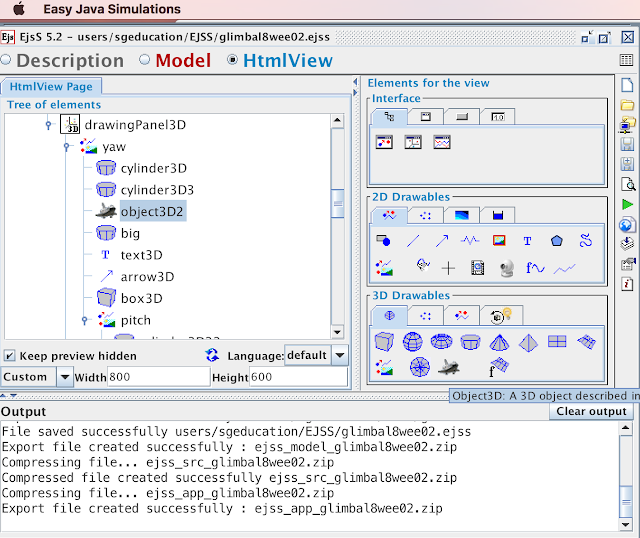
Task: Pick the 2D image element
Action: tap(499, 240)
